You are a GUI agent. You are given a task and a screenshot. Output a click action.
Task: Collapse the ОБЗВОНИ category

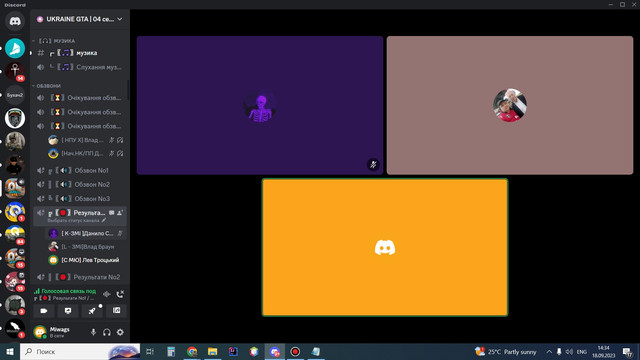(47, 86)
